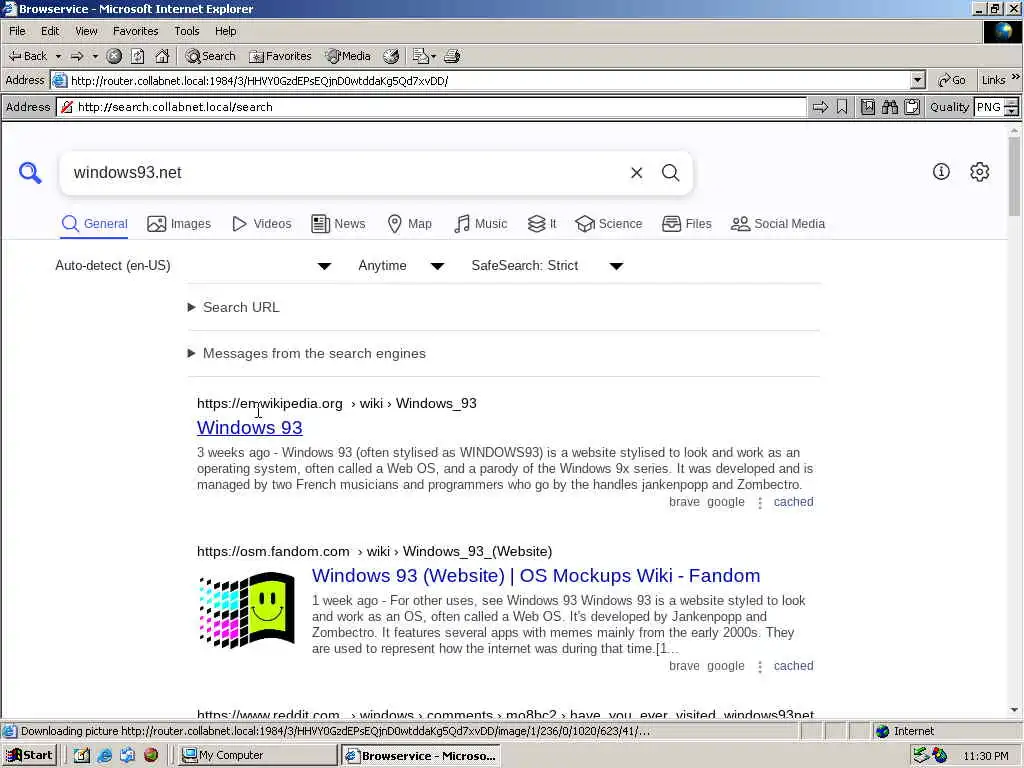Open the Favorites menu

(x=136, y=31)
